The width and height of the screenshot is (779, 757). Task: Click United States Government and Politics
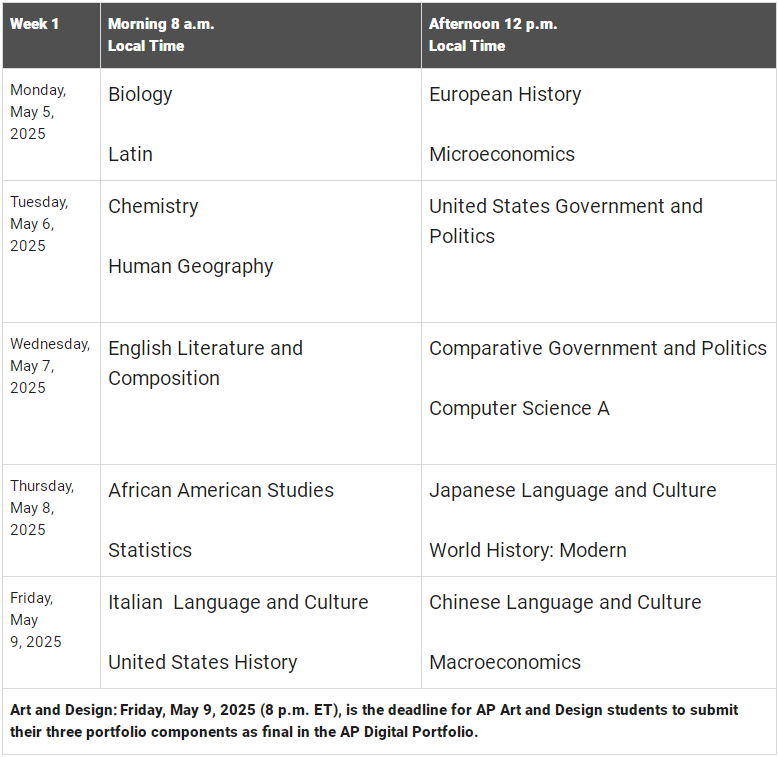point(566,222)
